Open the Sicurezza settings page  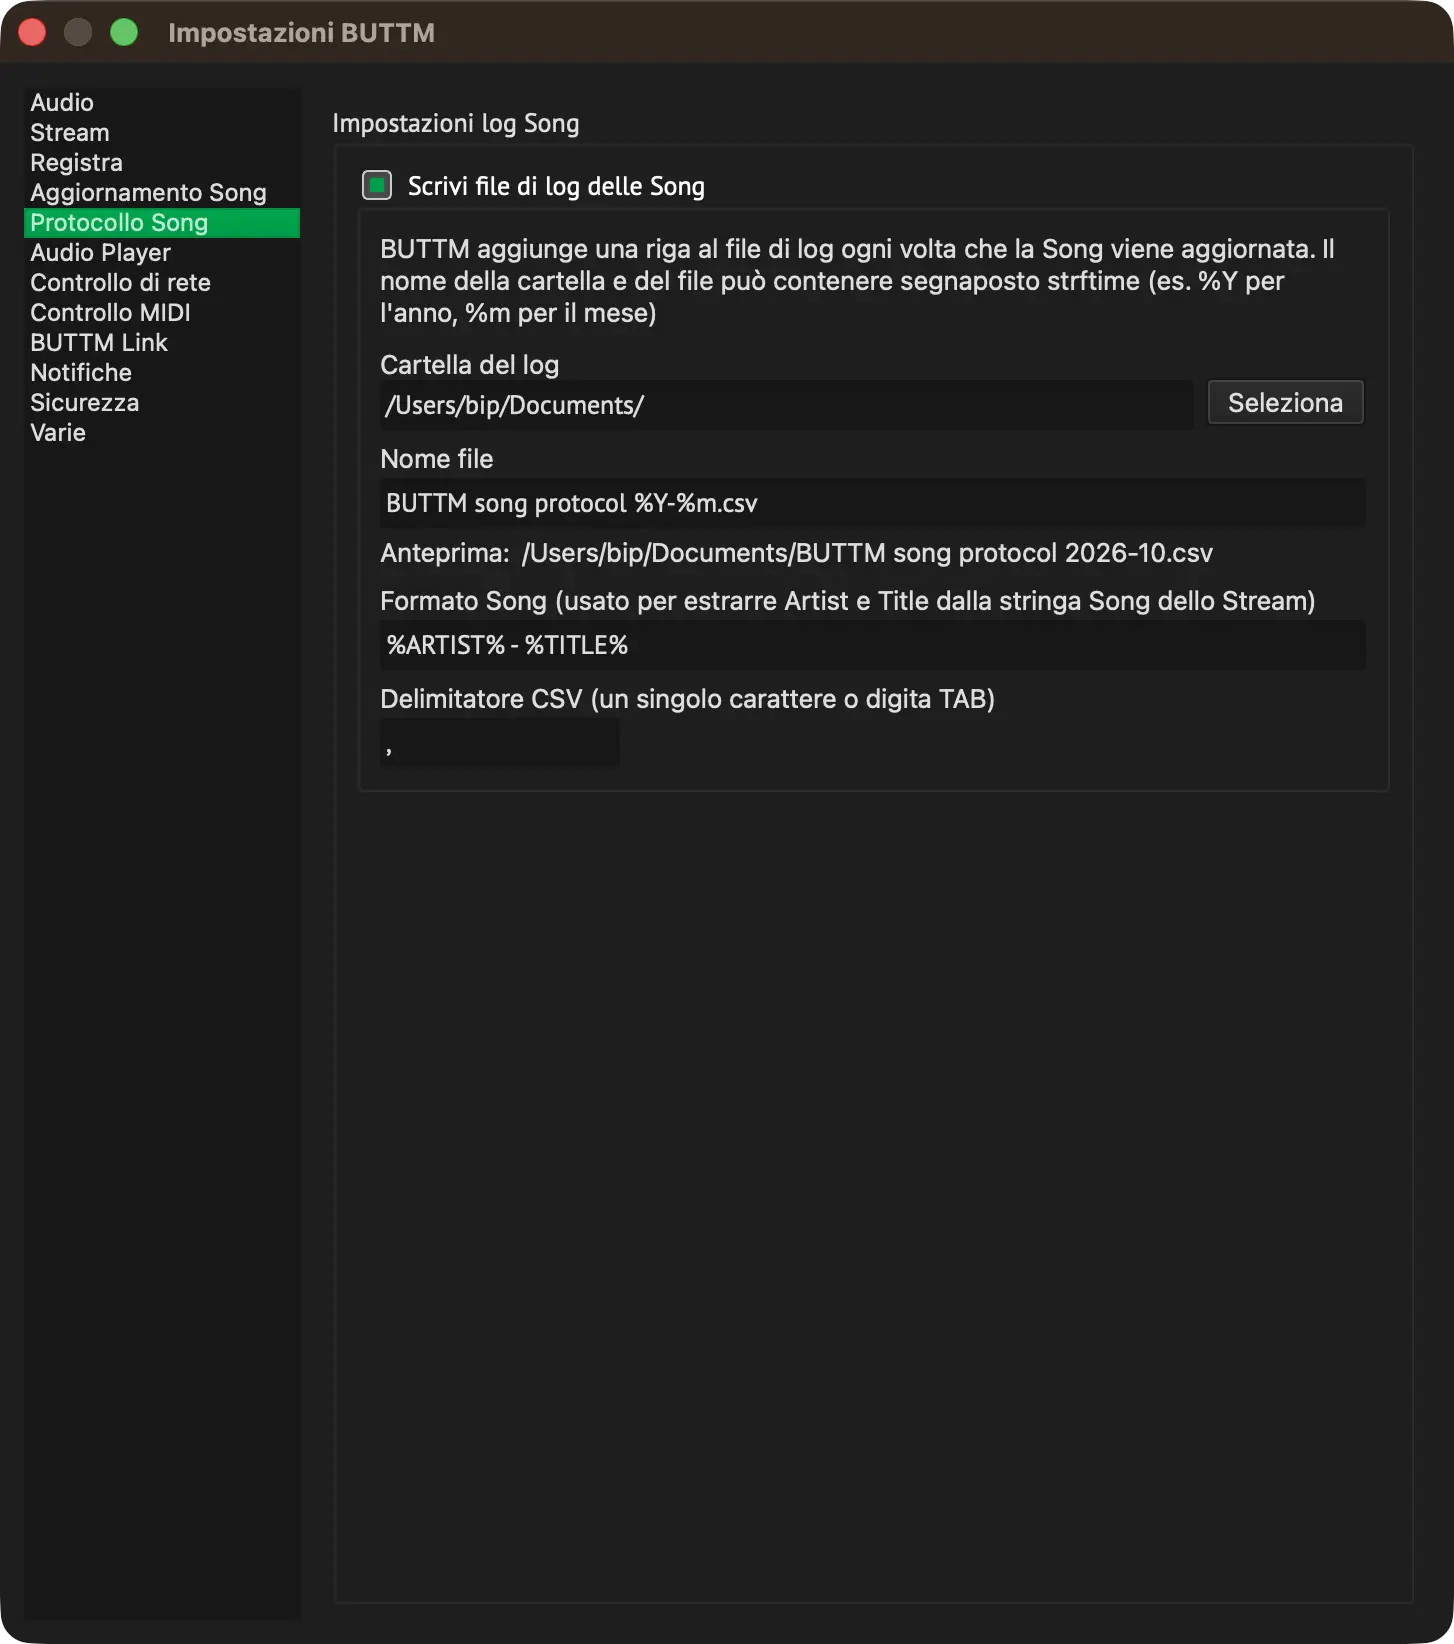click(x=161, y=403)
